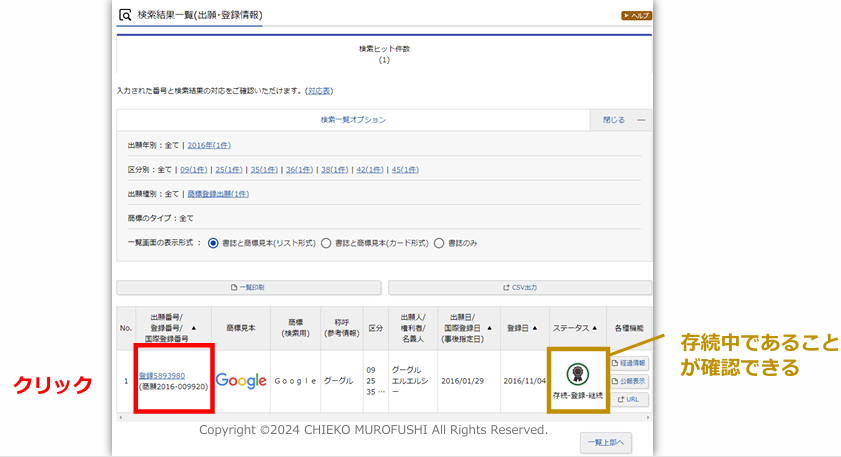
Task: Click the 一覧印刷 print list button
Action: [248, 287]
